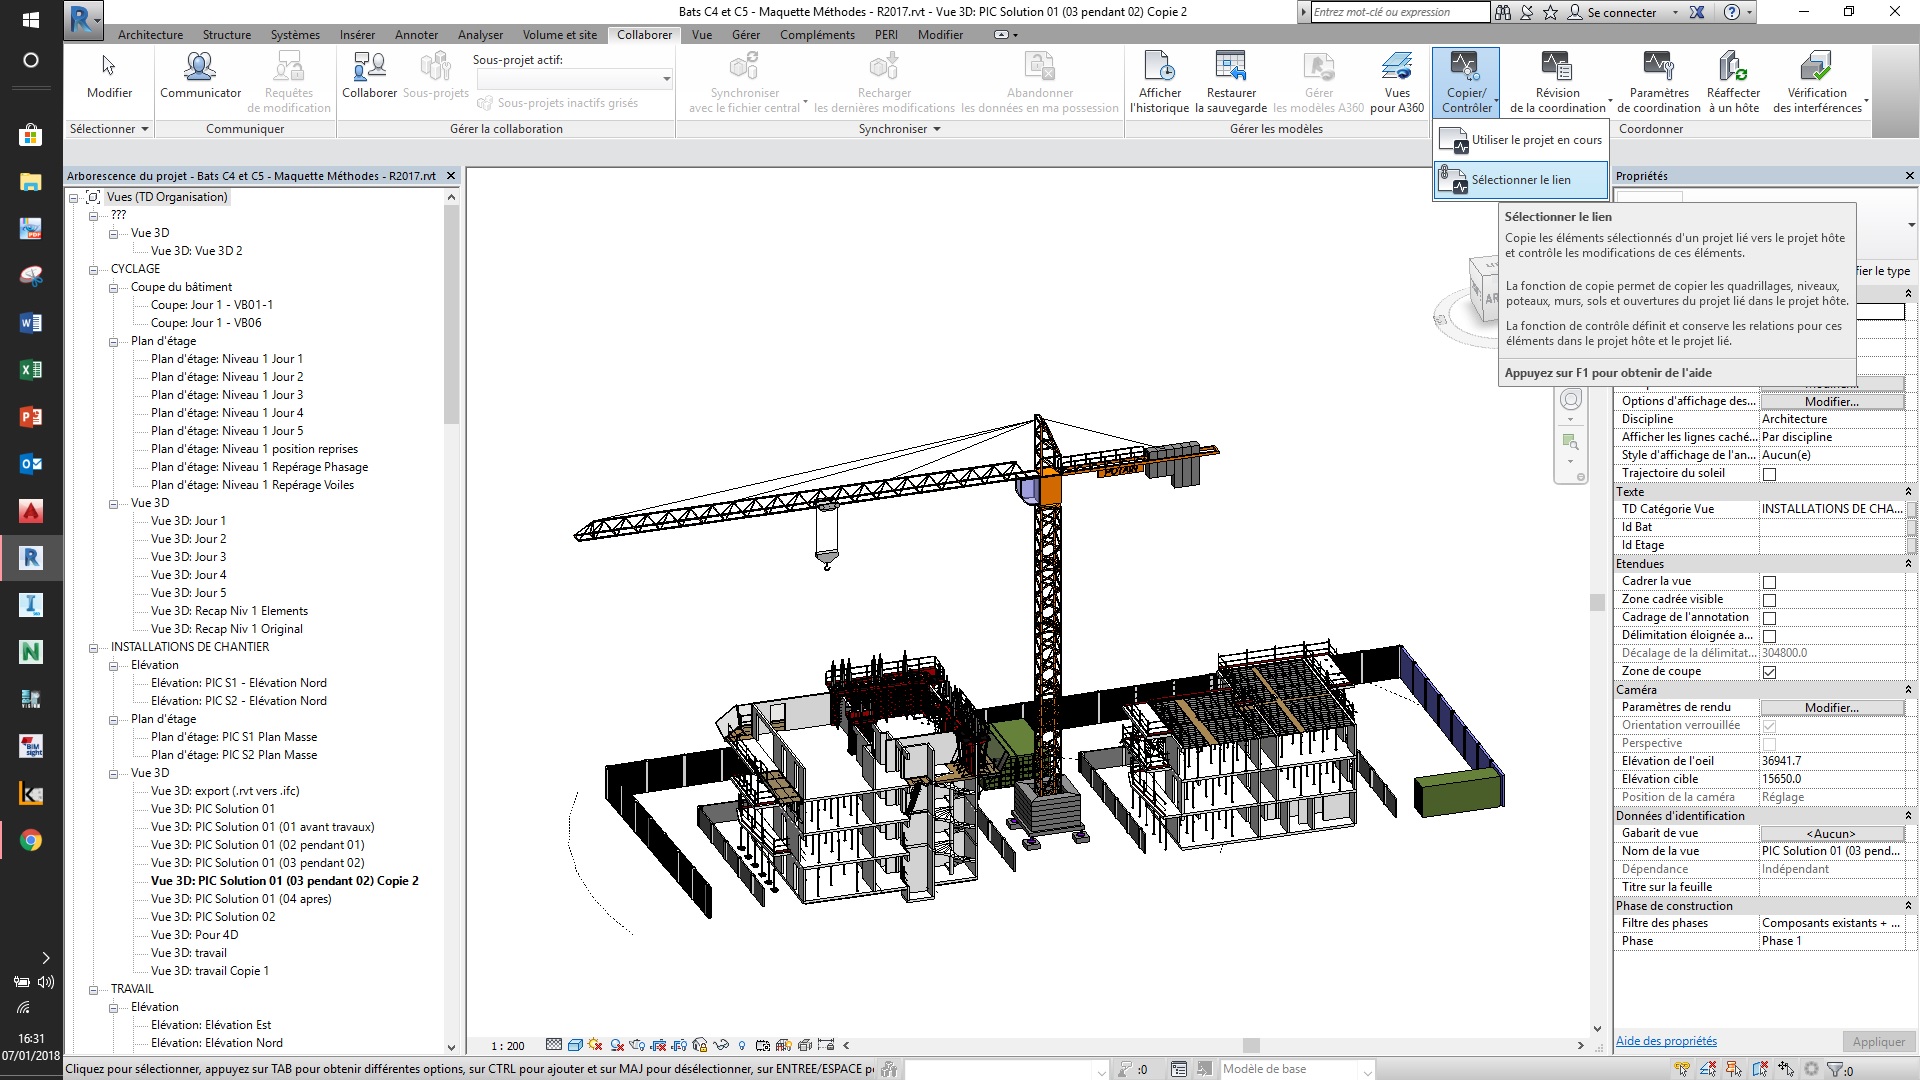1920x1080 pixels.
Task: Open Google Chrome from taskbar
Action: pyautogui.click(x=30, y=841)
